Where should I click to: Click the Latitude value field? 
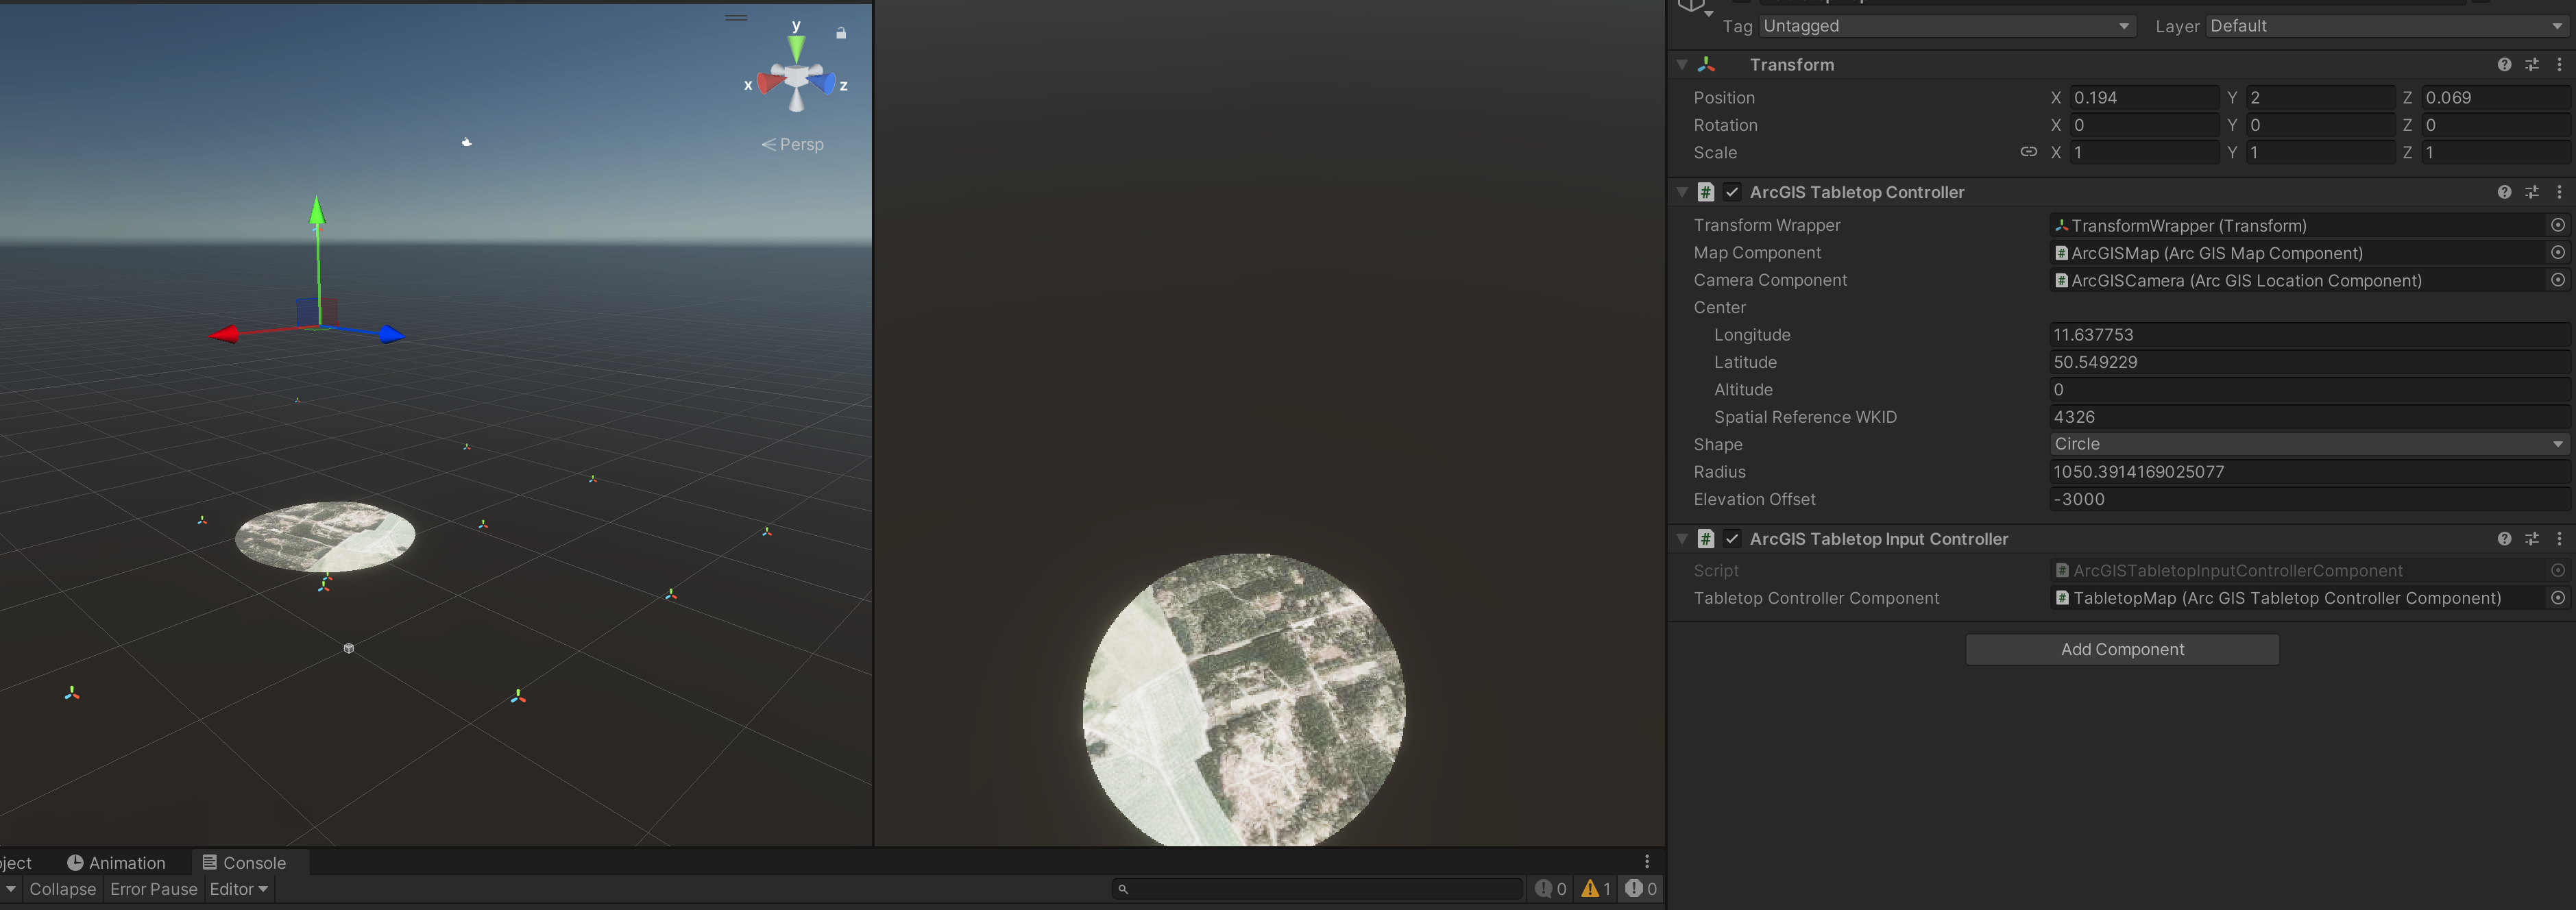[2310, 362]
